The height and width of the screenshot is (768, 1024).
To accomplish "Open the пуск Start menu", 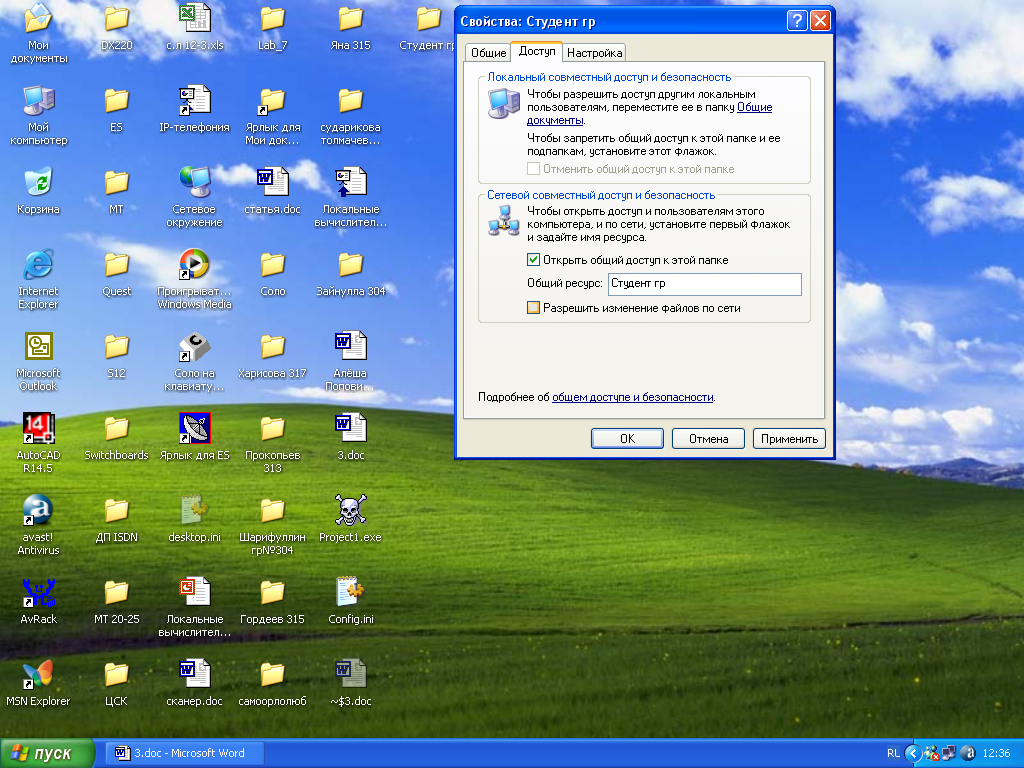I will [x=47, y=753].
